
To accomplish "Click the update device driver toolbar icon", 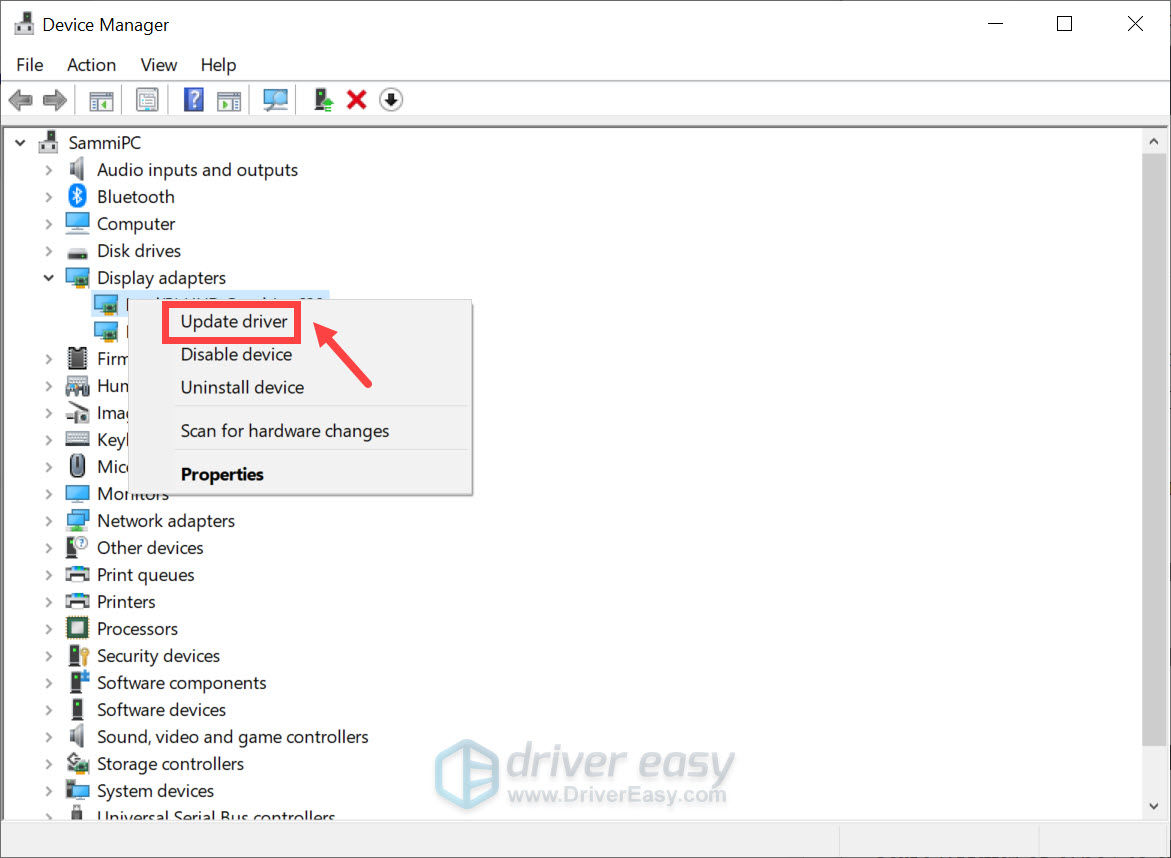I will pyautogui.click(x=323, y=99).
